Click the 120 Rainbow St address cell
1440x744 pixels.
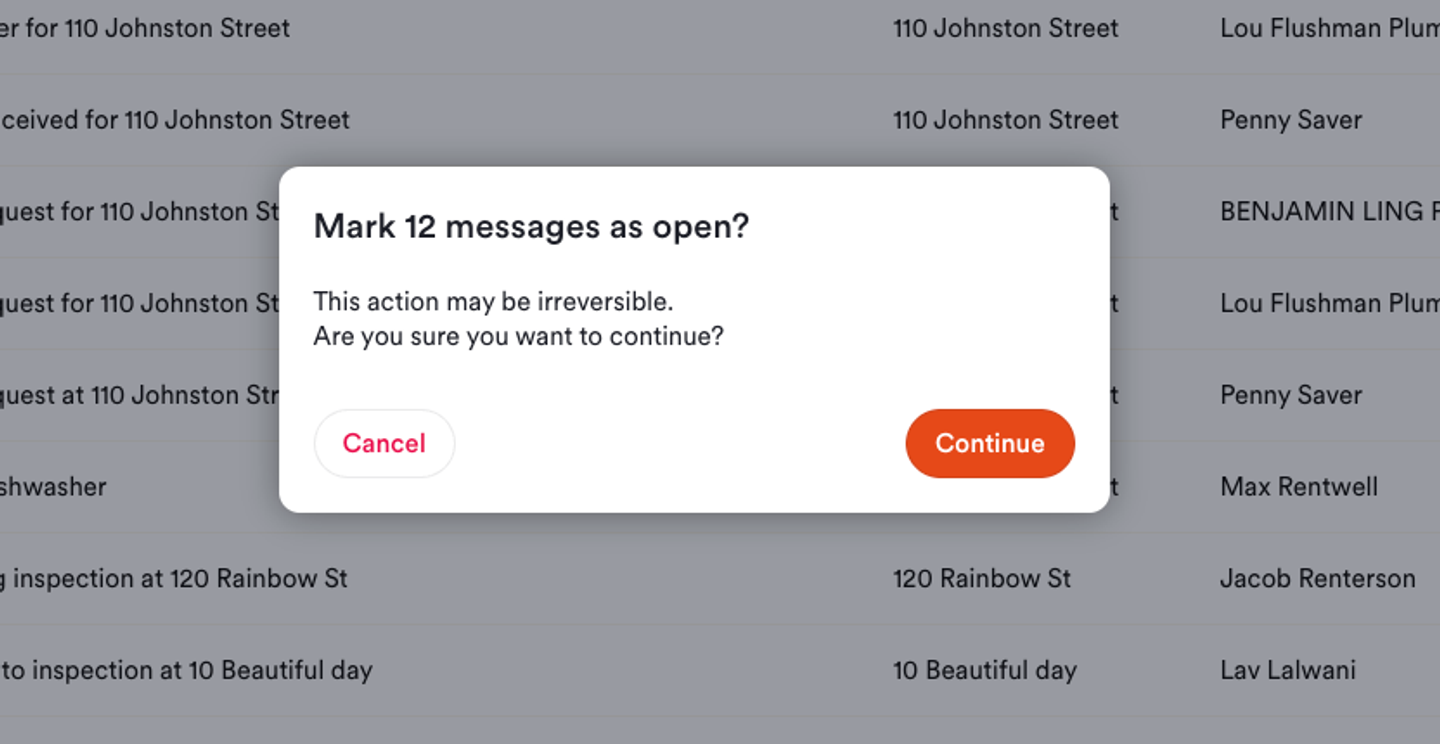[x=982, y=578]
